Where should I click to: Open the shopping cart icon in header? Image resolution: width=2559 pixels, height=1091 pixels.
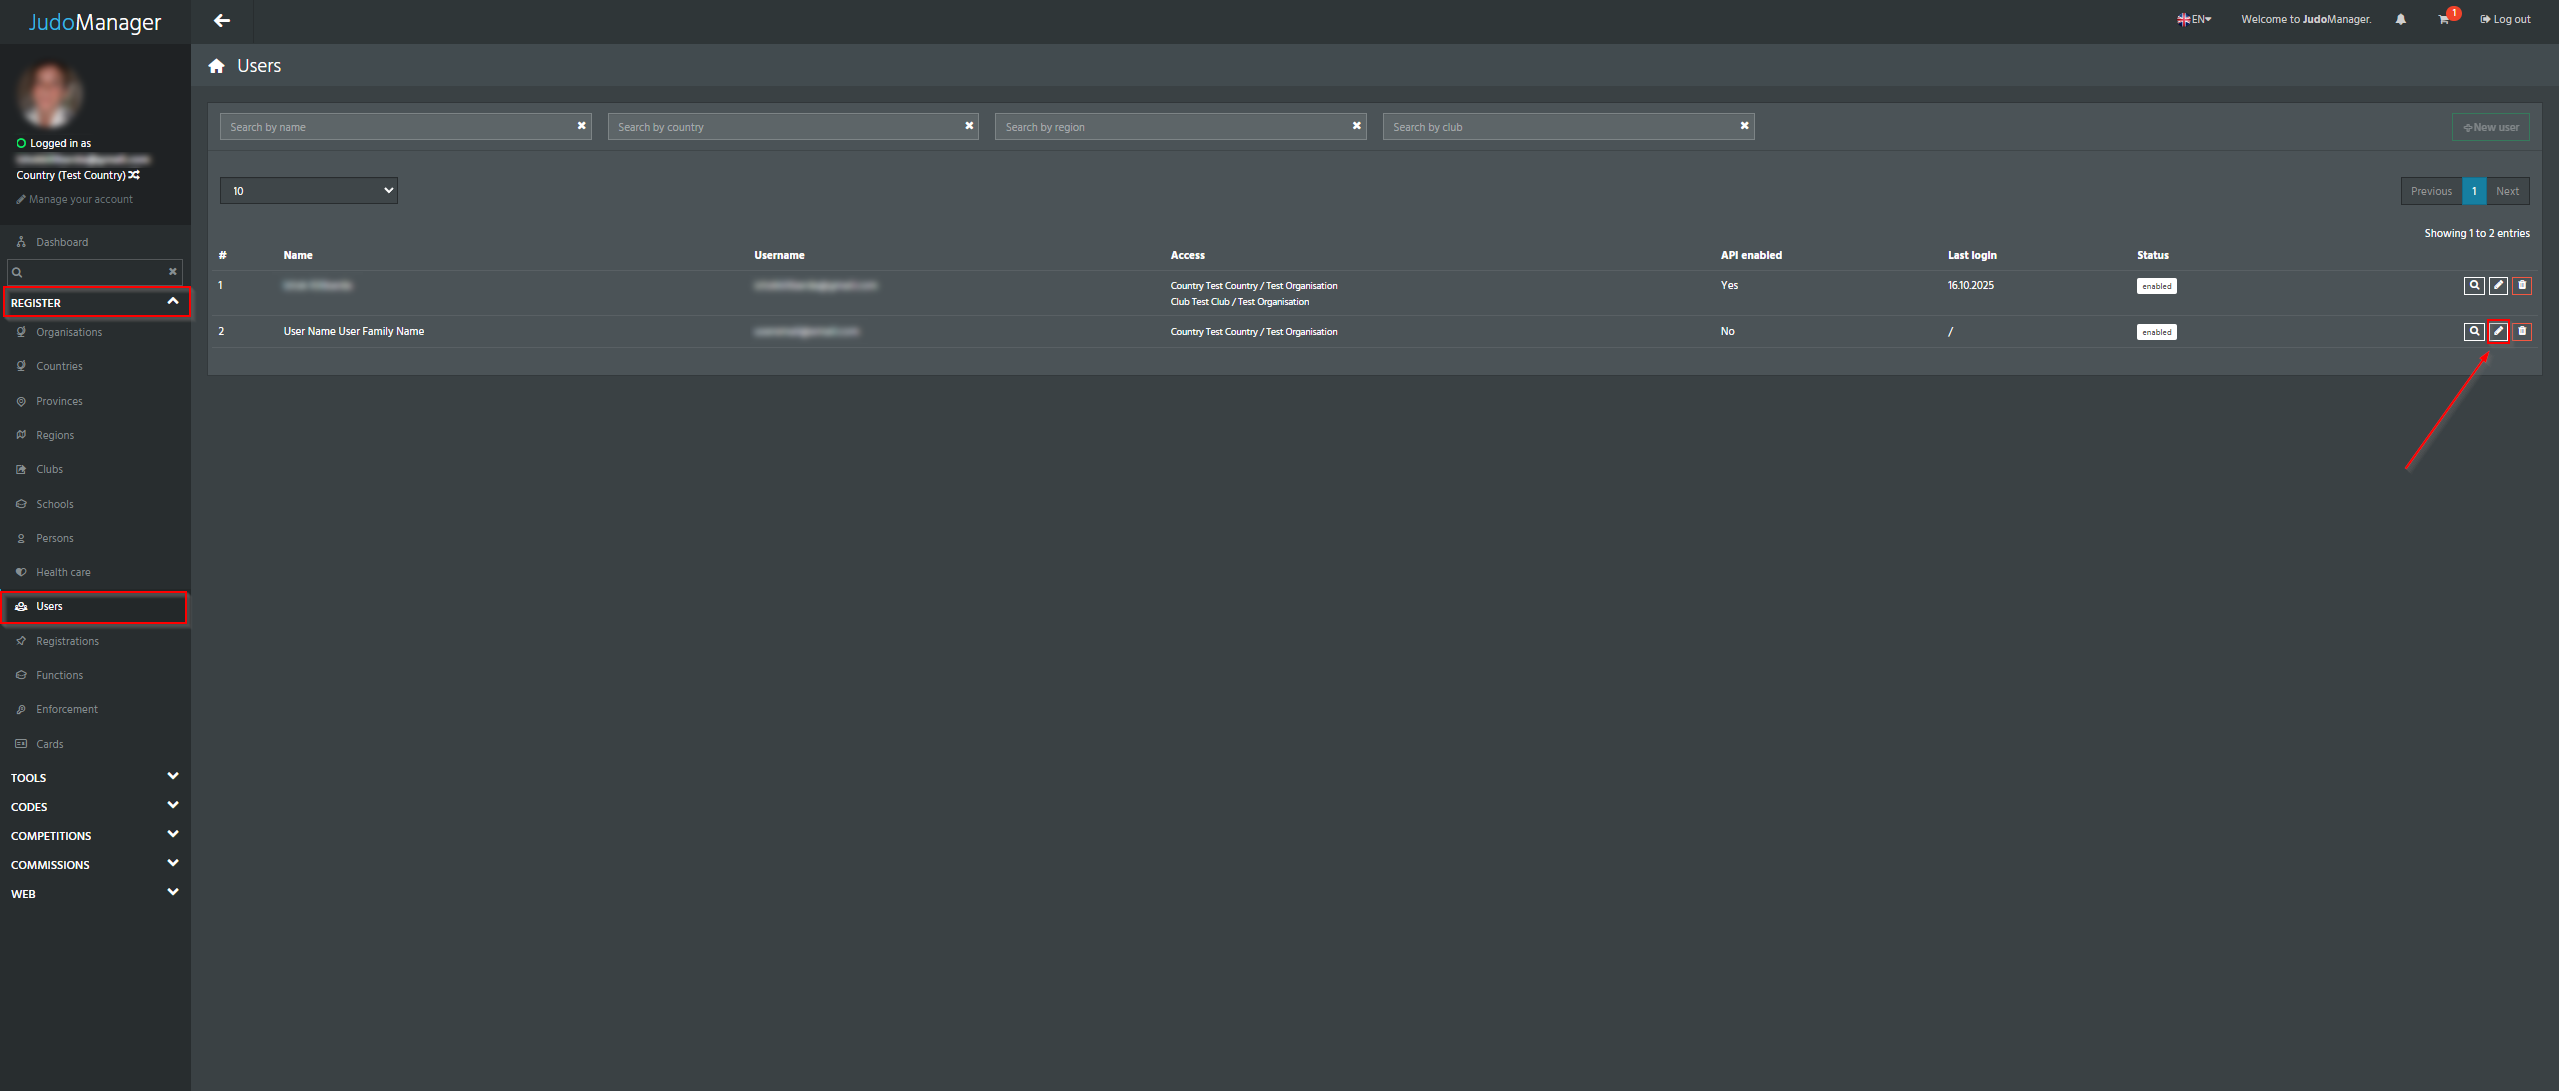2443,19
